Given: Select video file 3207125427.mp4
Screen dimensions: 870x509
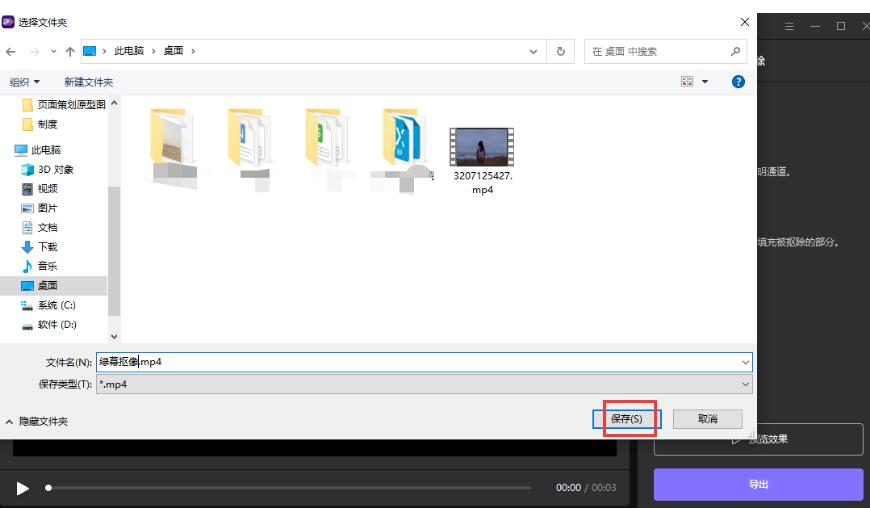Looking at the screenshot, I should pyautogui.click(x=482, y=161).
